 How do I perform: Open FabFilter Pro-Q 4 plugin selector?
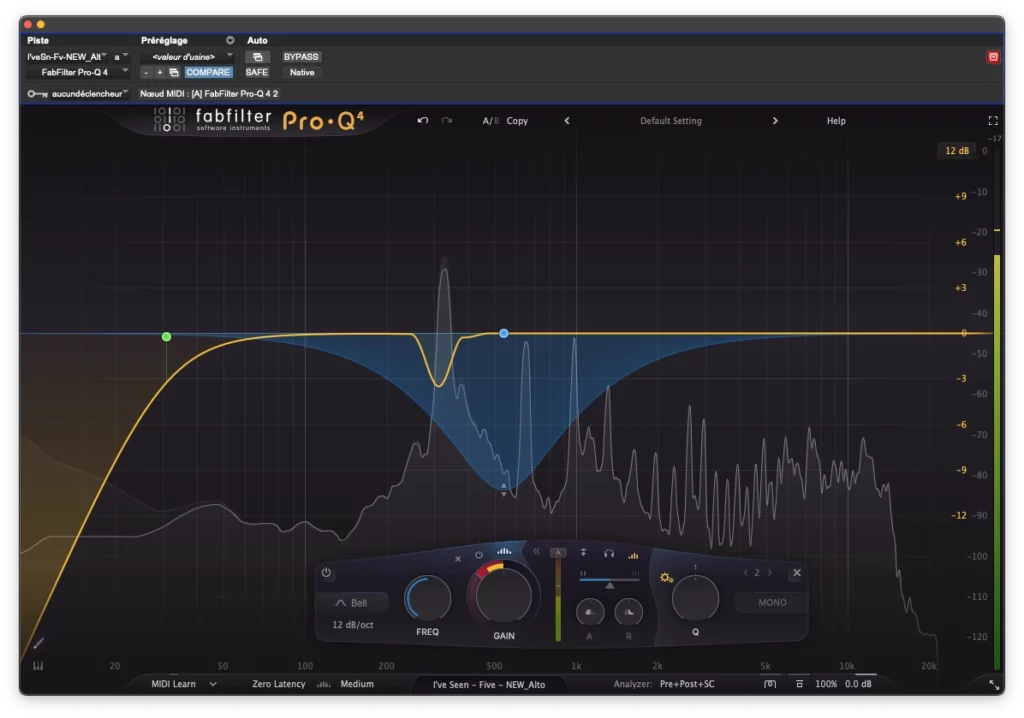[x=77, y=73]
